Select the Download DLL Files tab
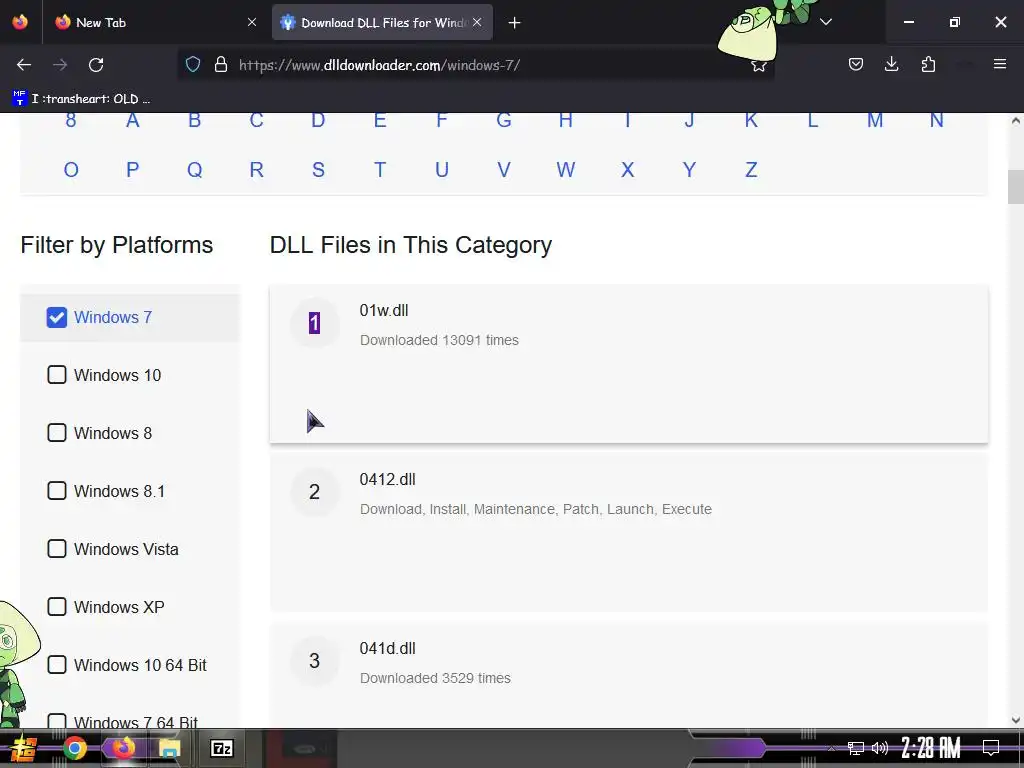This screenshot has width=1024, height=768. [382, 22]
